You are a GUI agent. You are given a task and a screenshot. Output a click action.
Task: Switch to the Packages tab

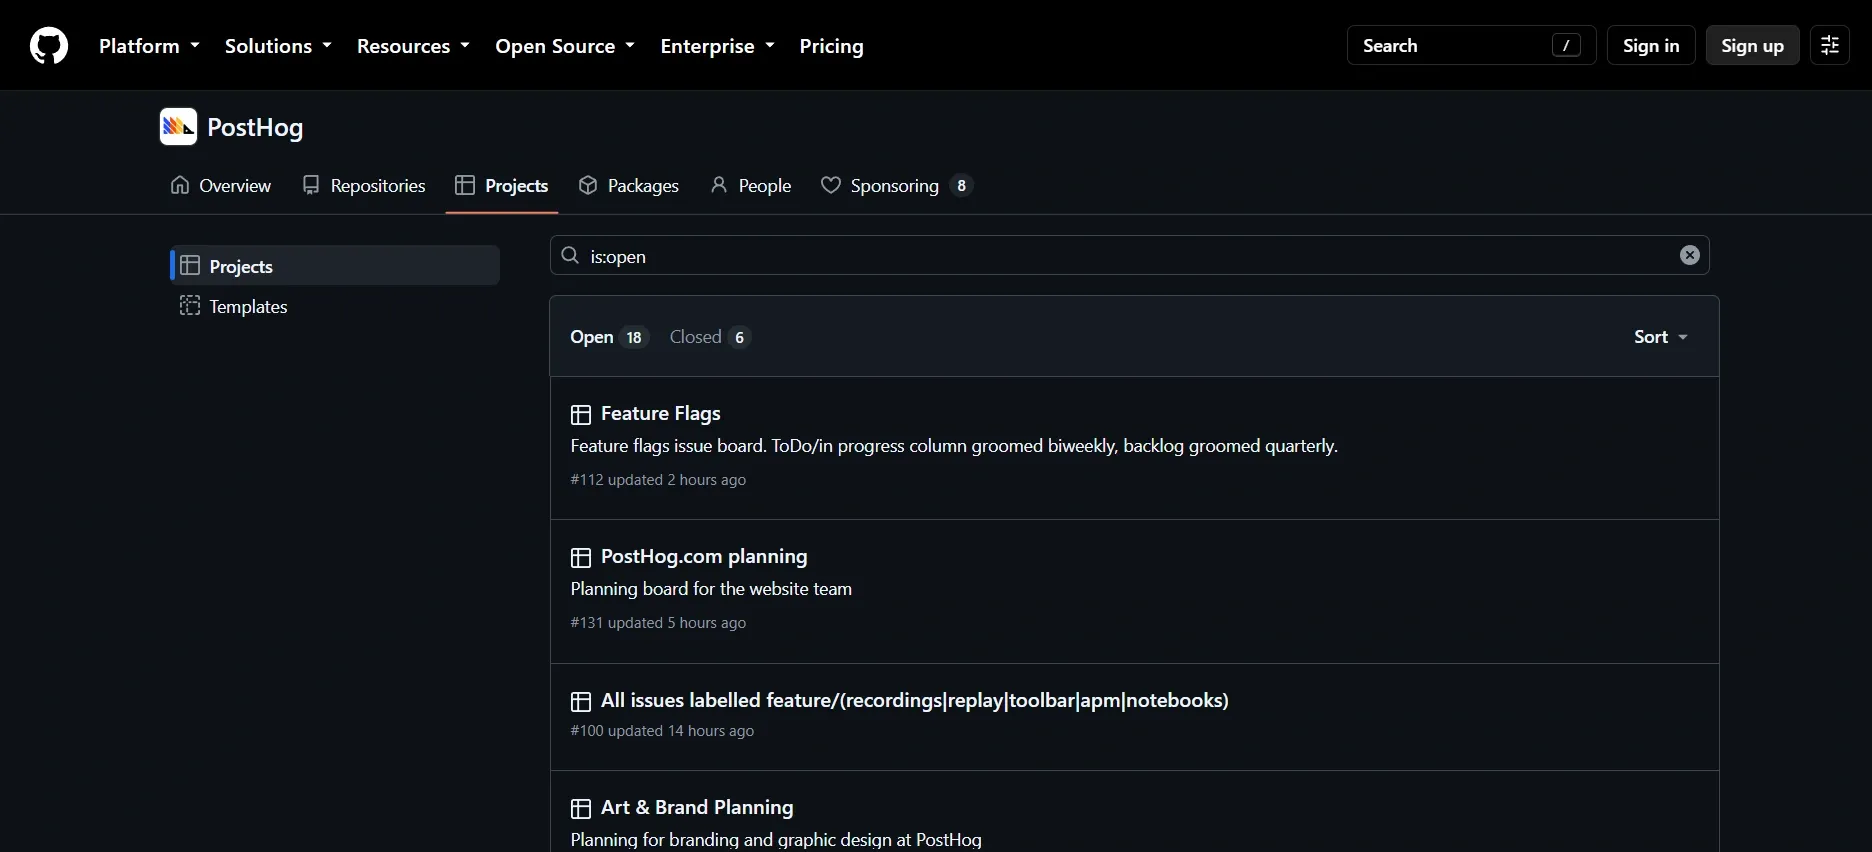click(x=629, y=185)
